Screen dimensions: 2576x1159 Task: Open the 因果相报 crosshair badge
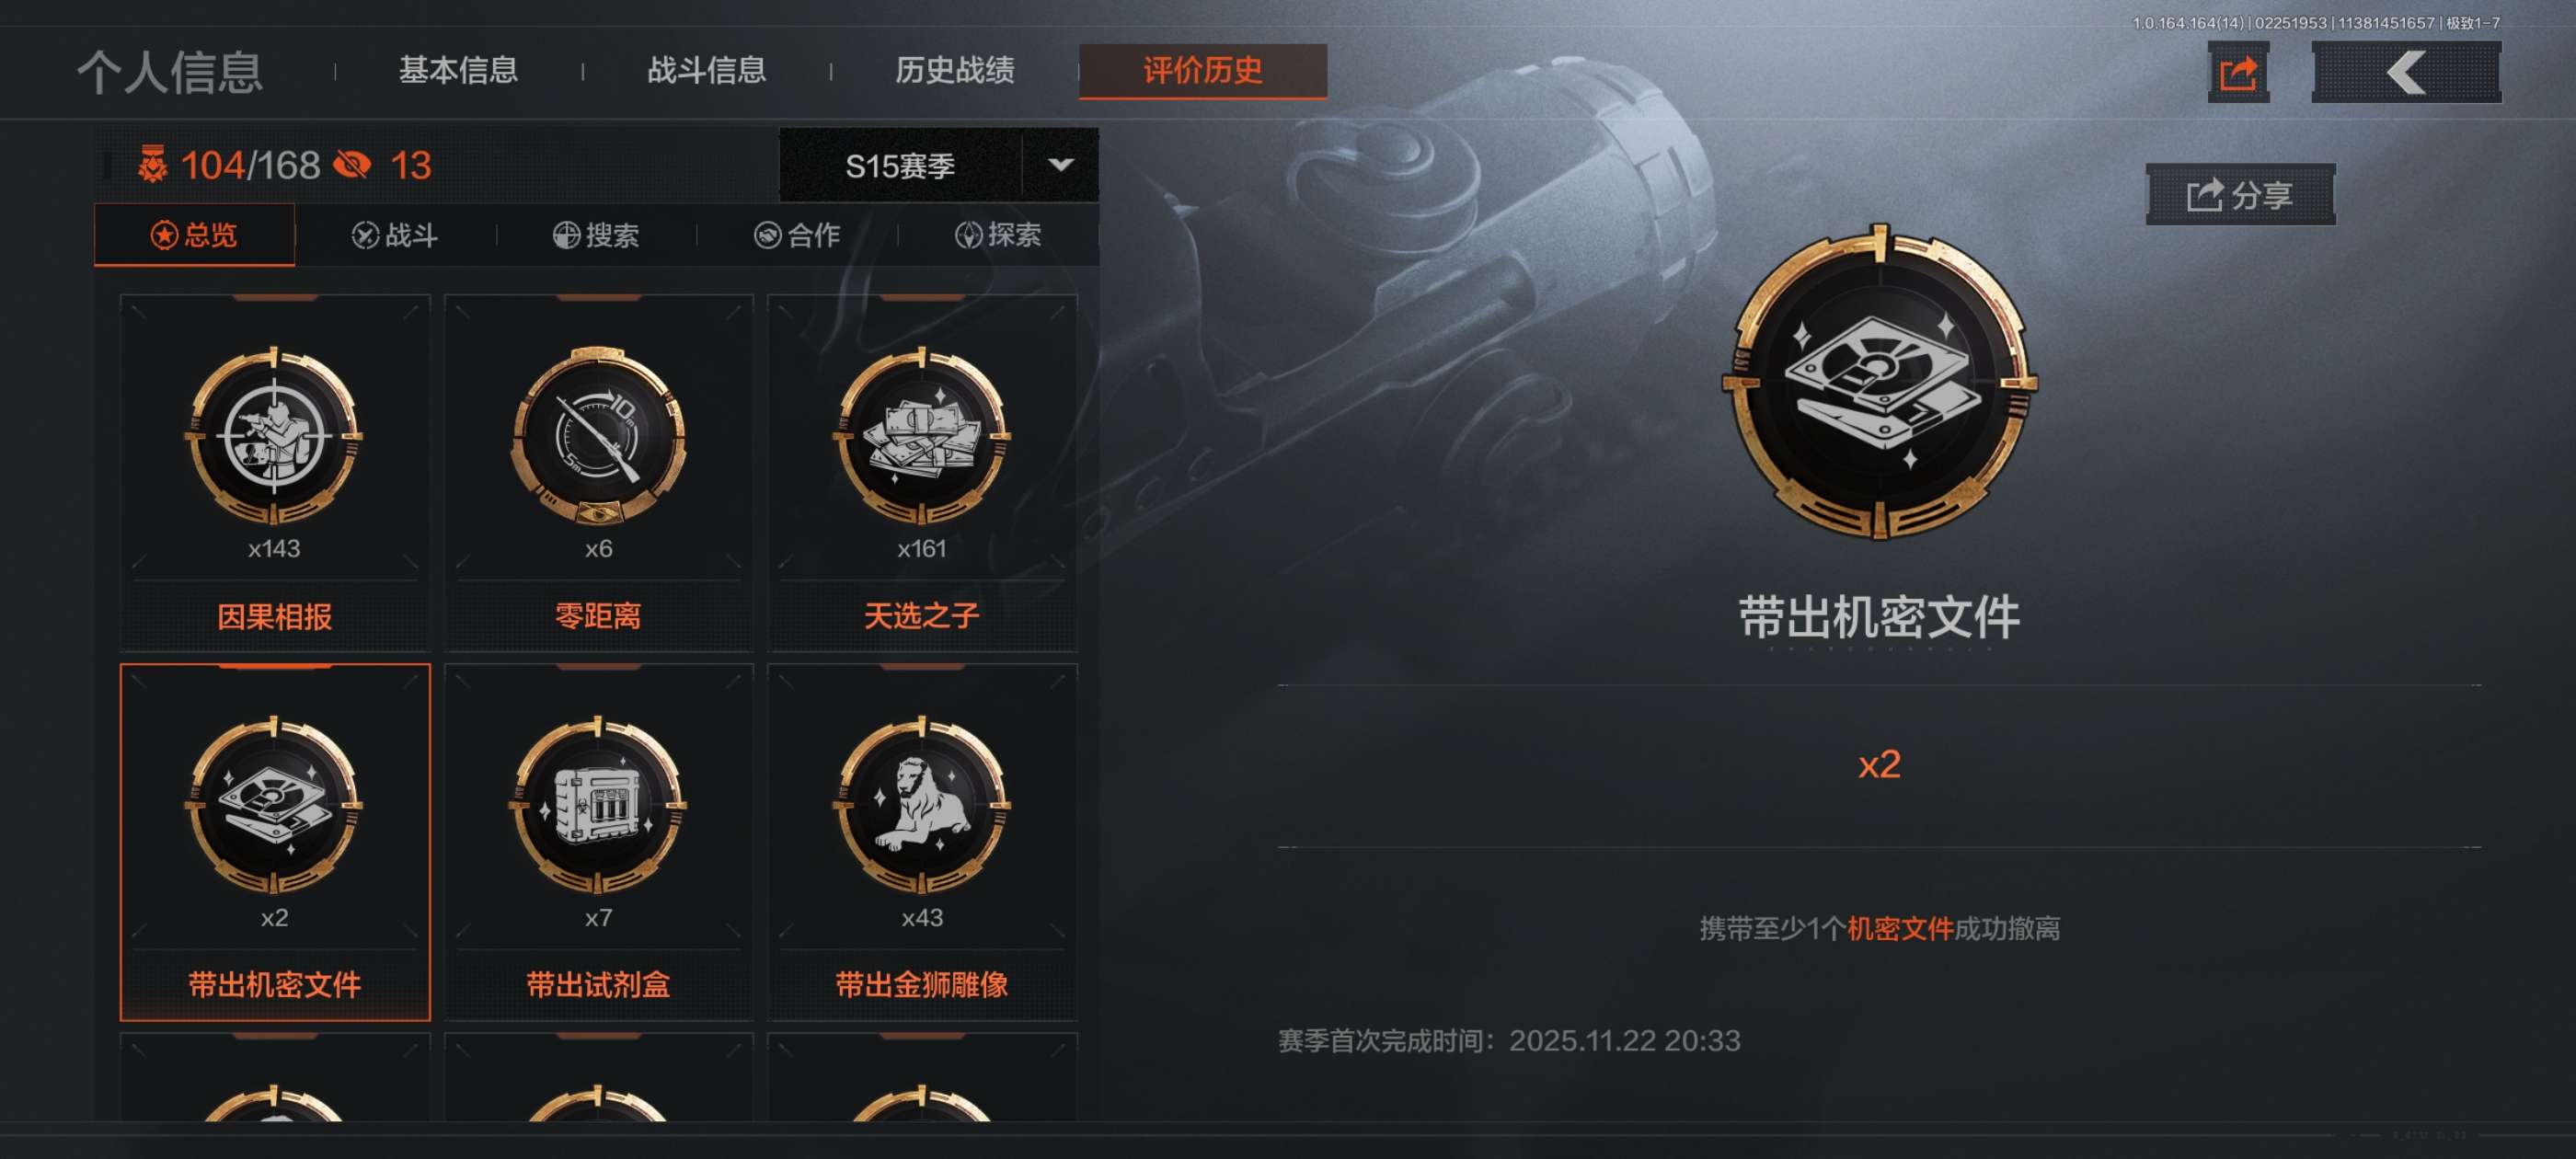click(x=274, y=472)
